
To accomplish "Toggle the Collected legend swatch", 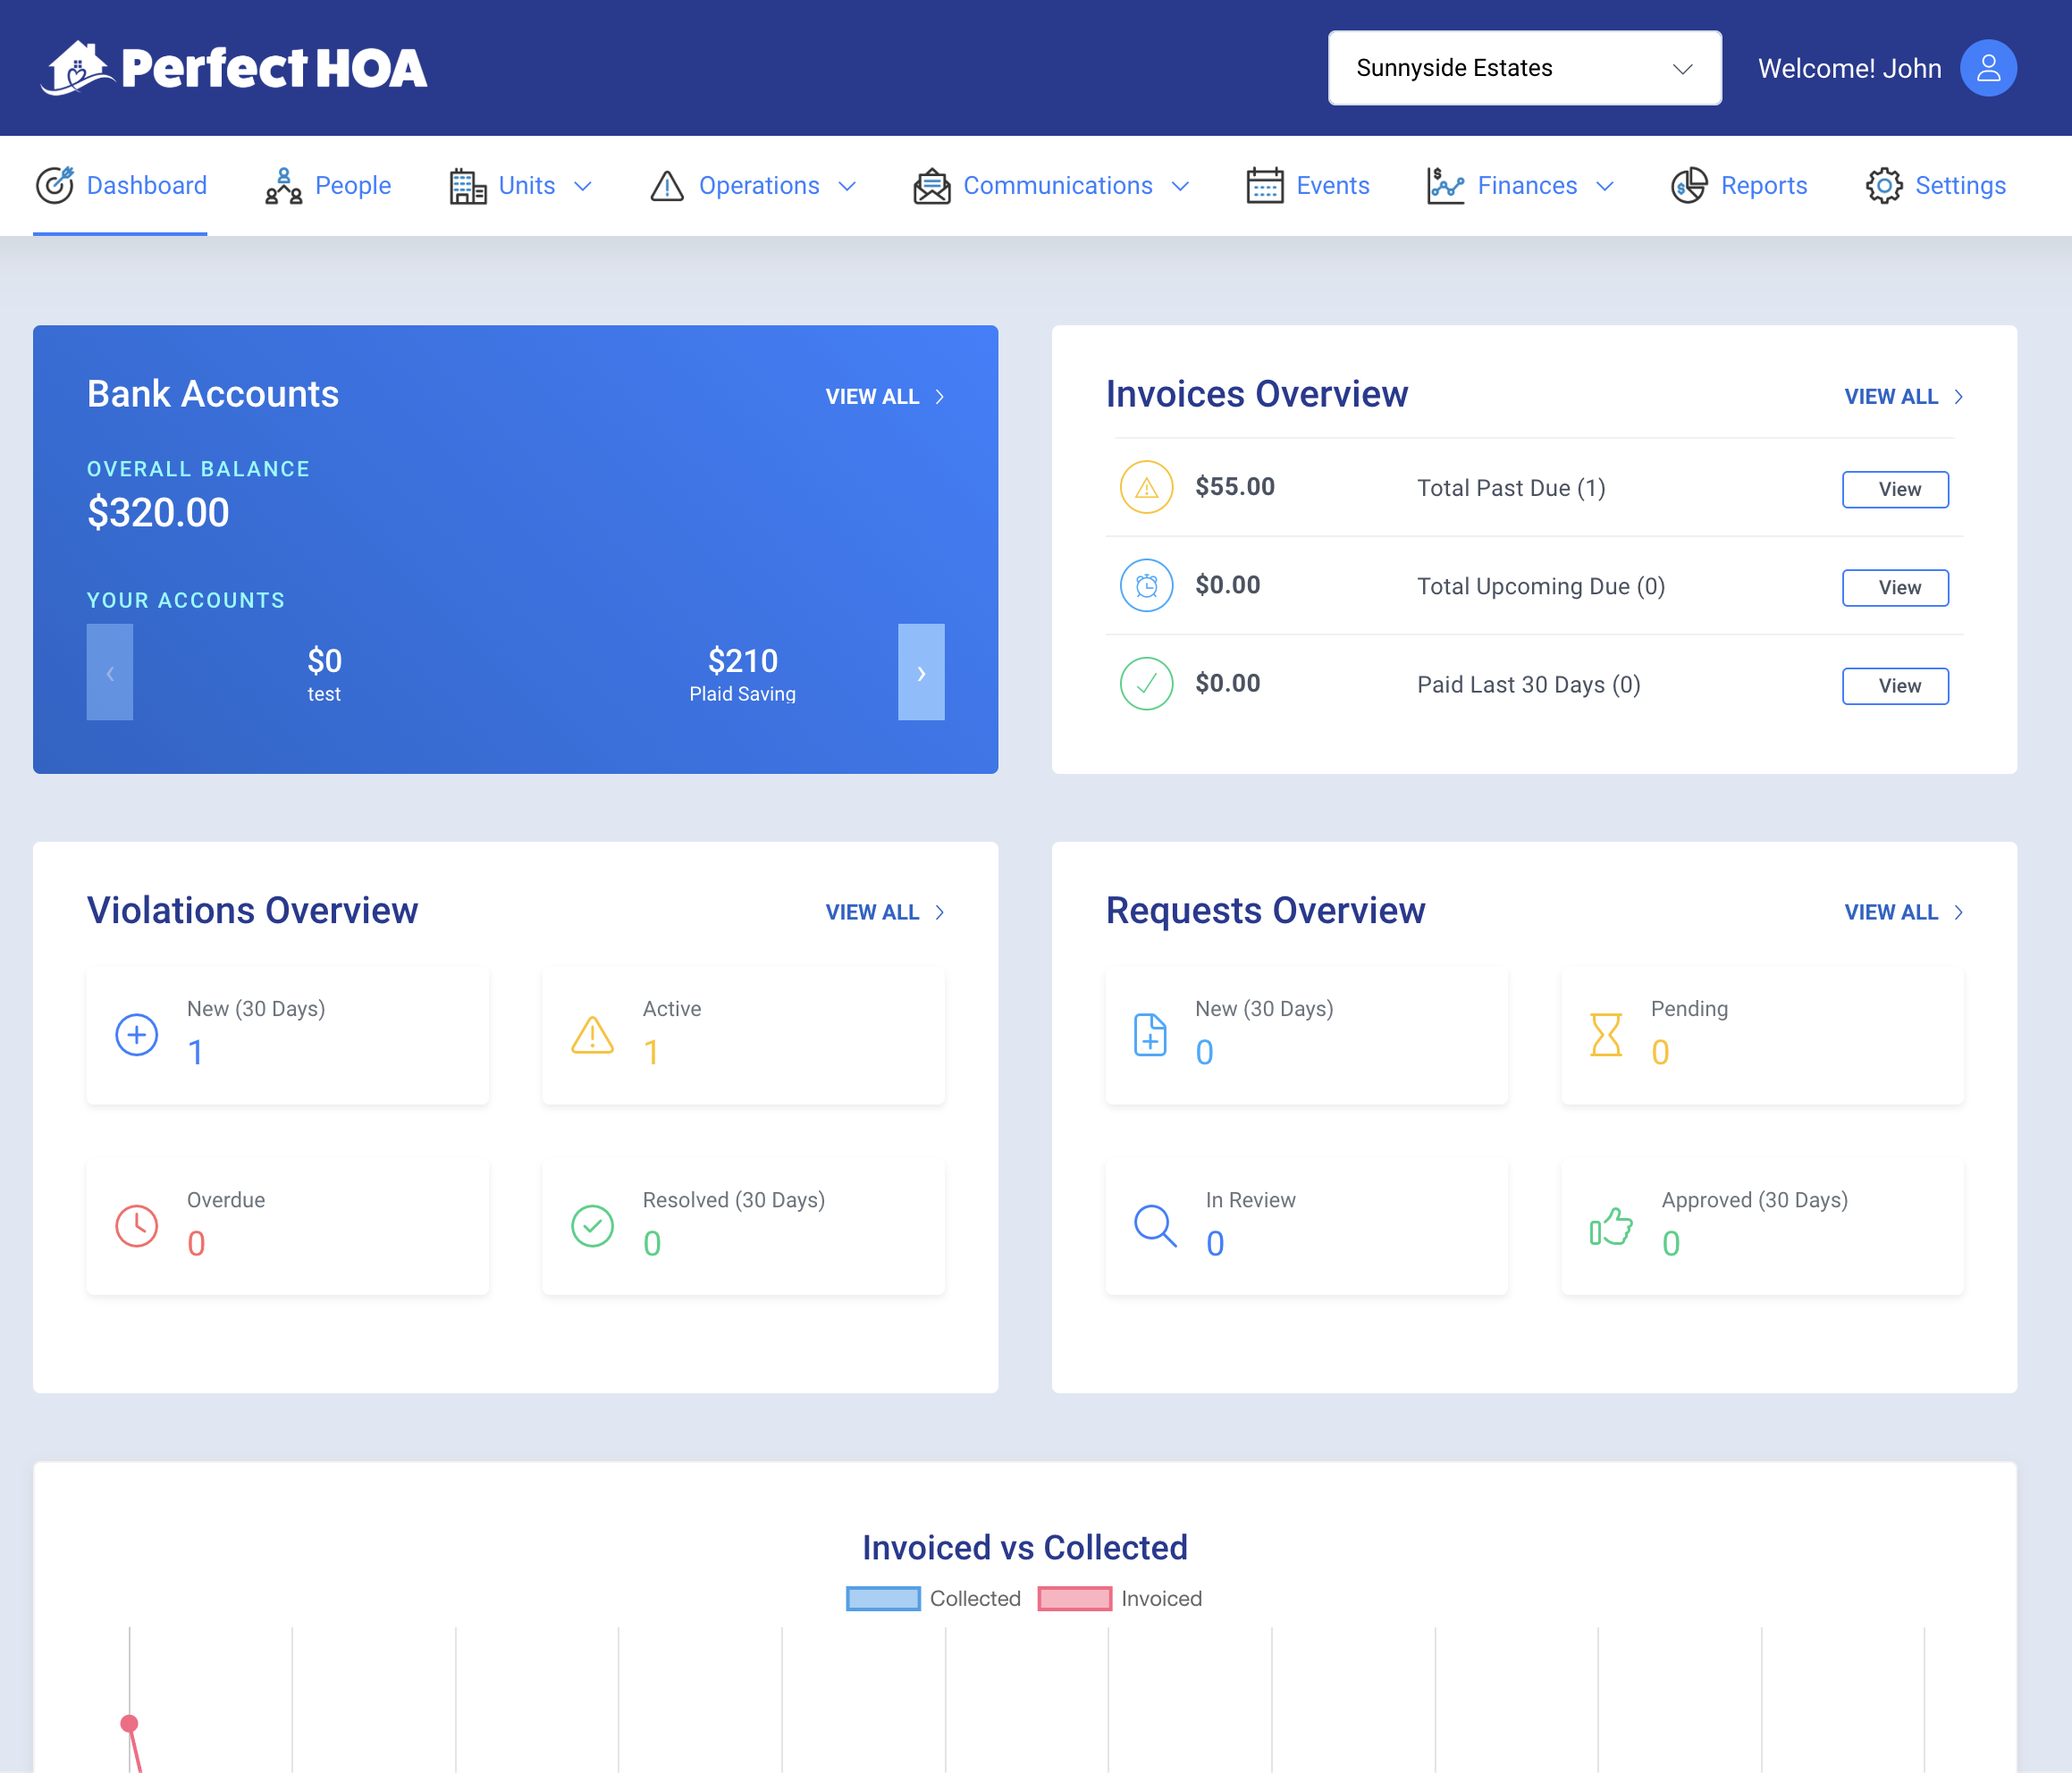I will pyautogui.click(x=882, y=1598).
